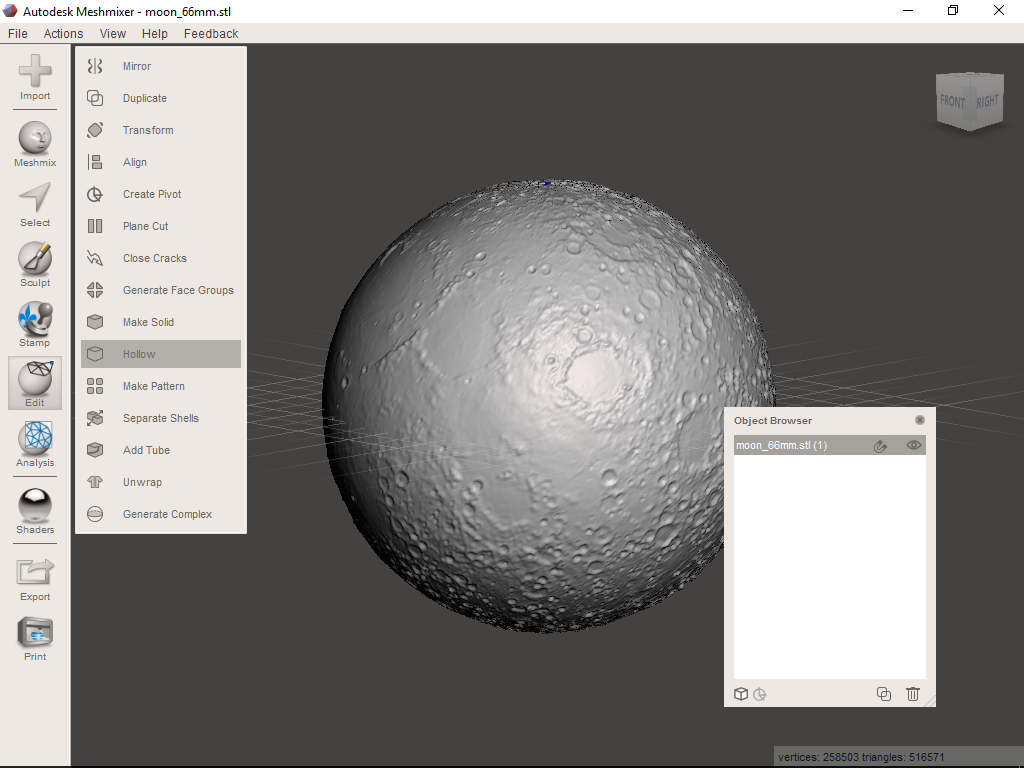The width and height of the screenshot is (1024, 768).
Task: Toggle the pin on moon_66mm.stl
Action: coord(880,445)
